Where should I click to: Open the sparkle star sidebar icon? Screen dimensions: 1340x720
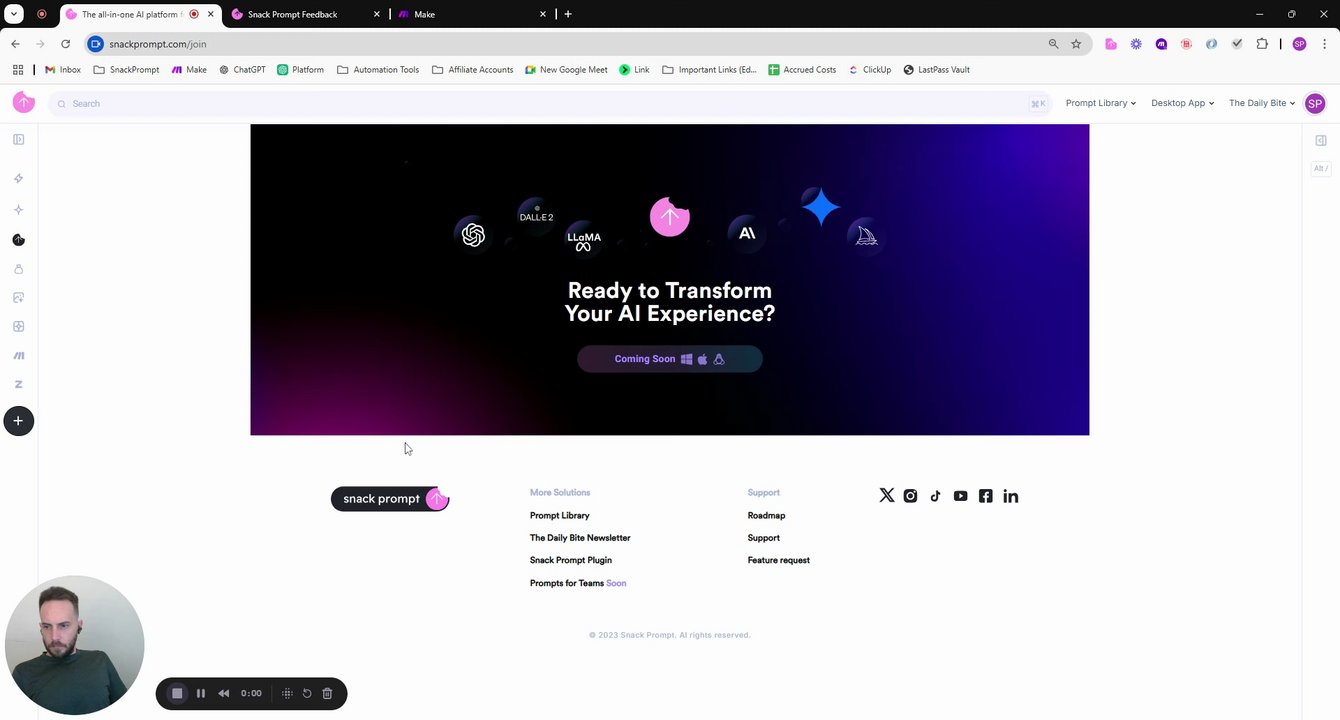click(18, 210)
